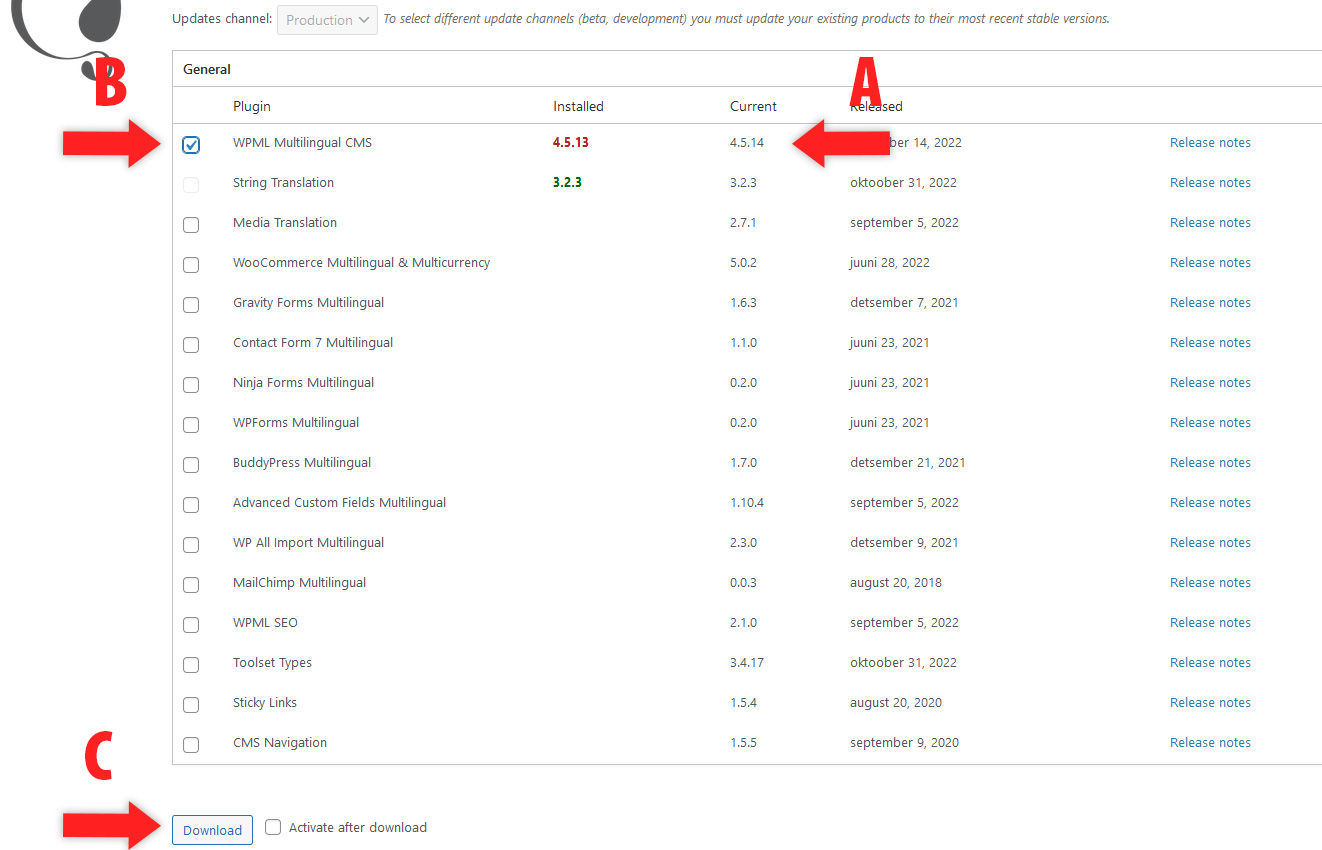This screenshot has width=1322, height=850.
Task: Click the Download button
Action: coord(212,830)
